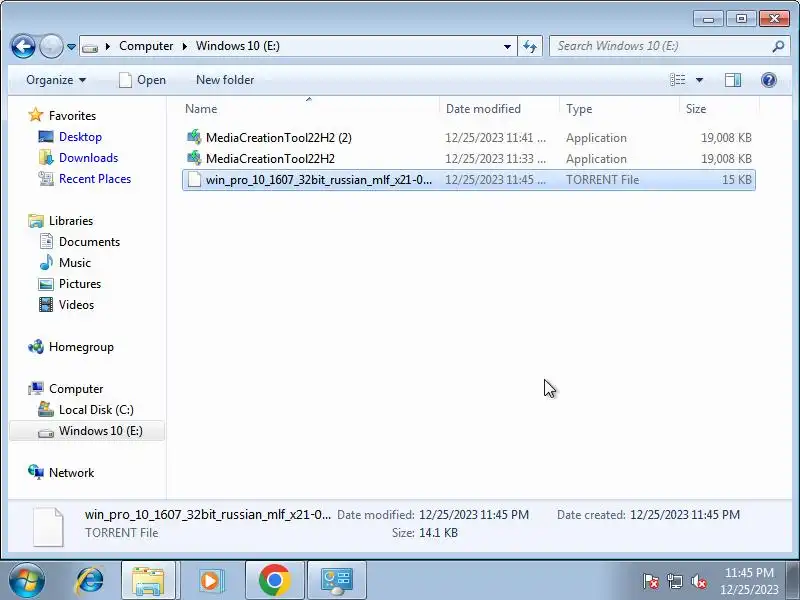Select Windows 10 (E:) in navigation tree
800x600 pixels.
[101, 430]
